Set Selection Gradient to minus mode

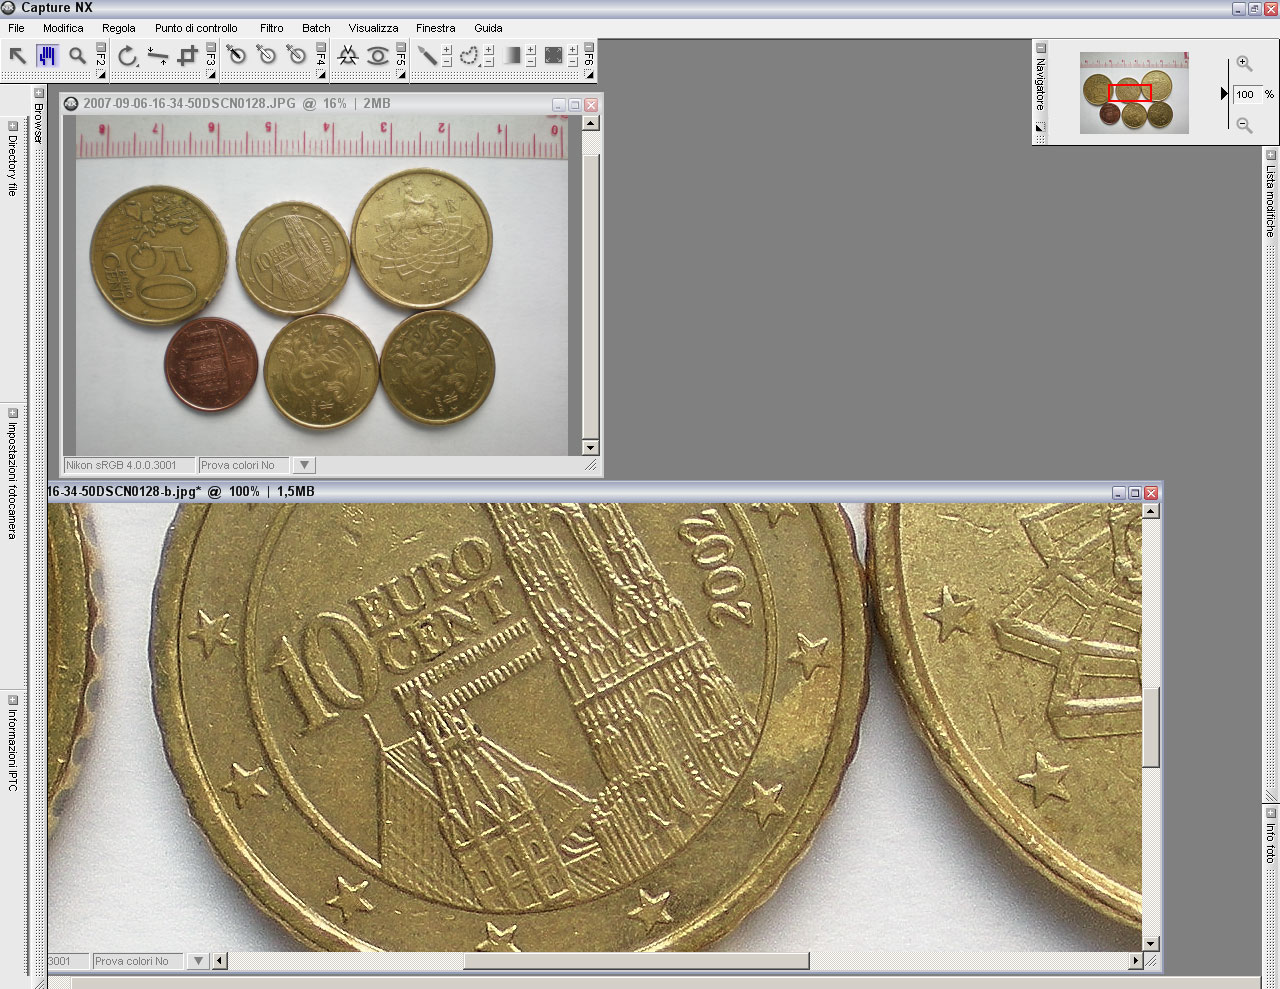pos(531,62)
